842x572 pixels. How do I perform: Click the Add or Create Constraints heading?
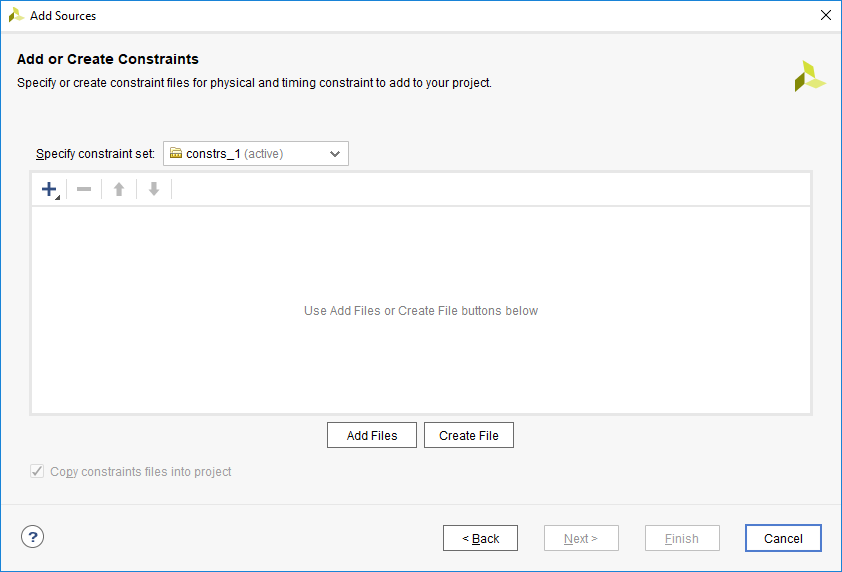coord(108,59)
